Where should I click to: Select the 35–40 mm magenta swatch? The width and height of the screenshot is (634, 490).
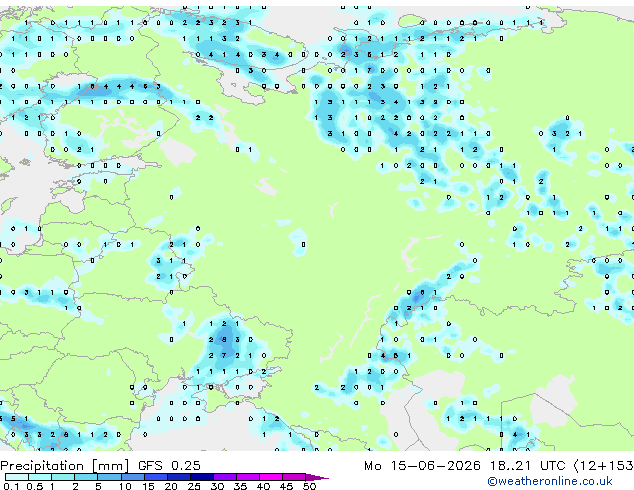coord(247,477)
